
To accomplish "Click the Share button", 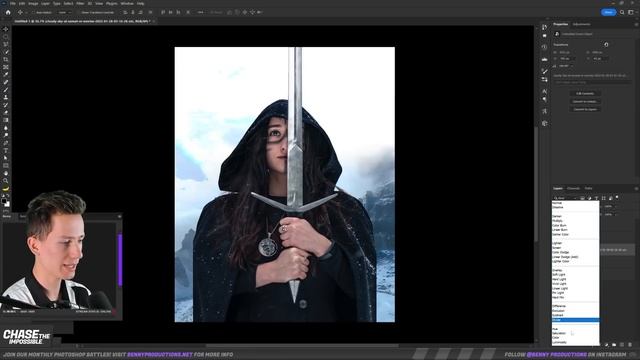I will (x=609, y=12).
